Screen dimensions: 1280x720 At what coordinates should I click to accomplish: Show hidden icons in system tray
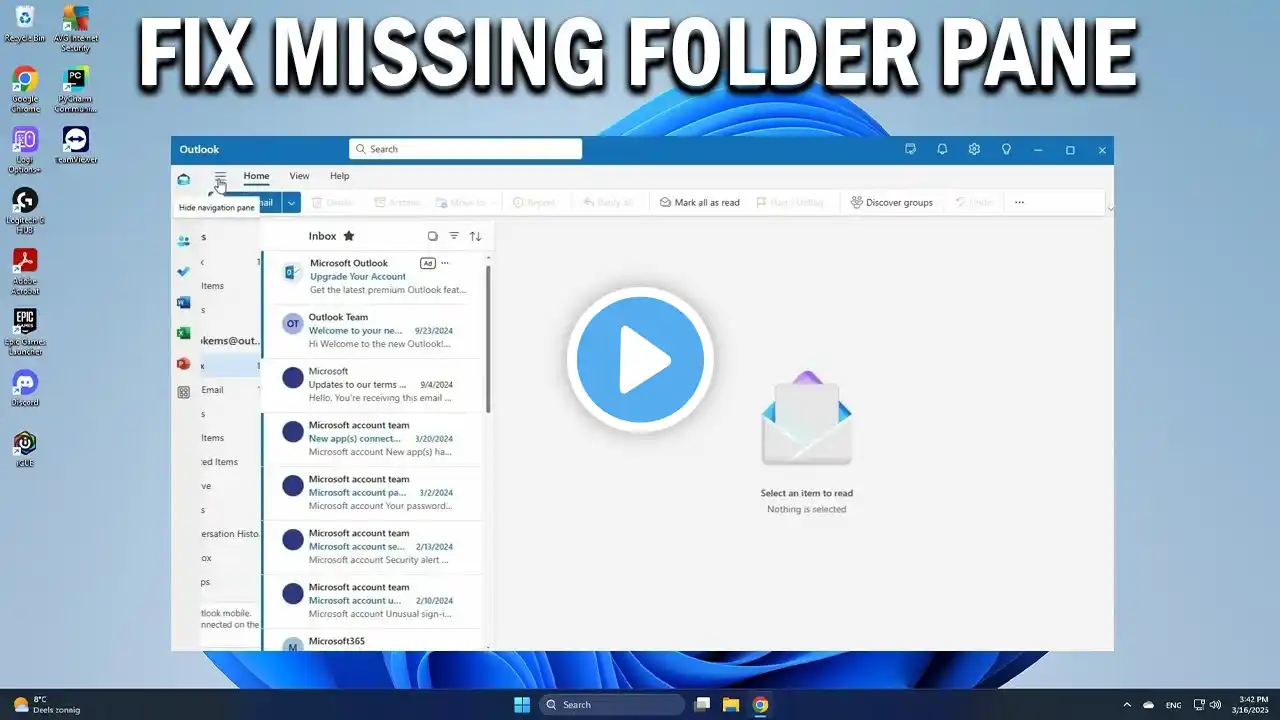1127,705
